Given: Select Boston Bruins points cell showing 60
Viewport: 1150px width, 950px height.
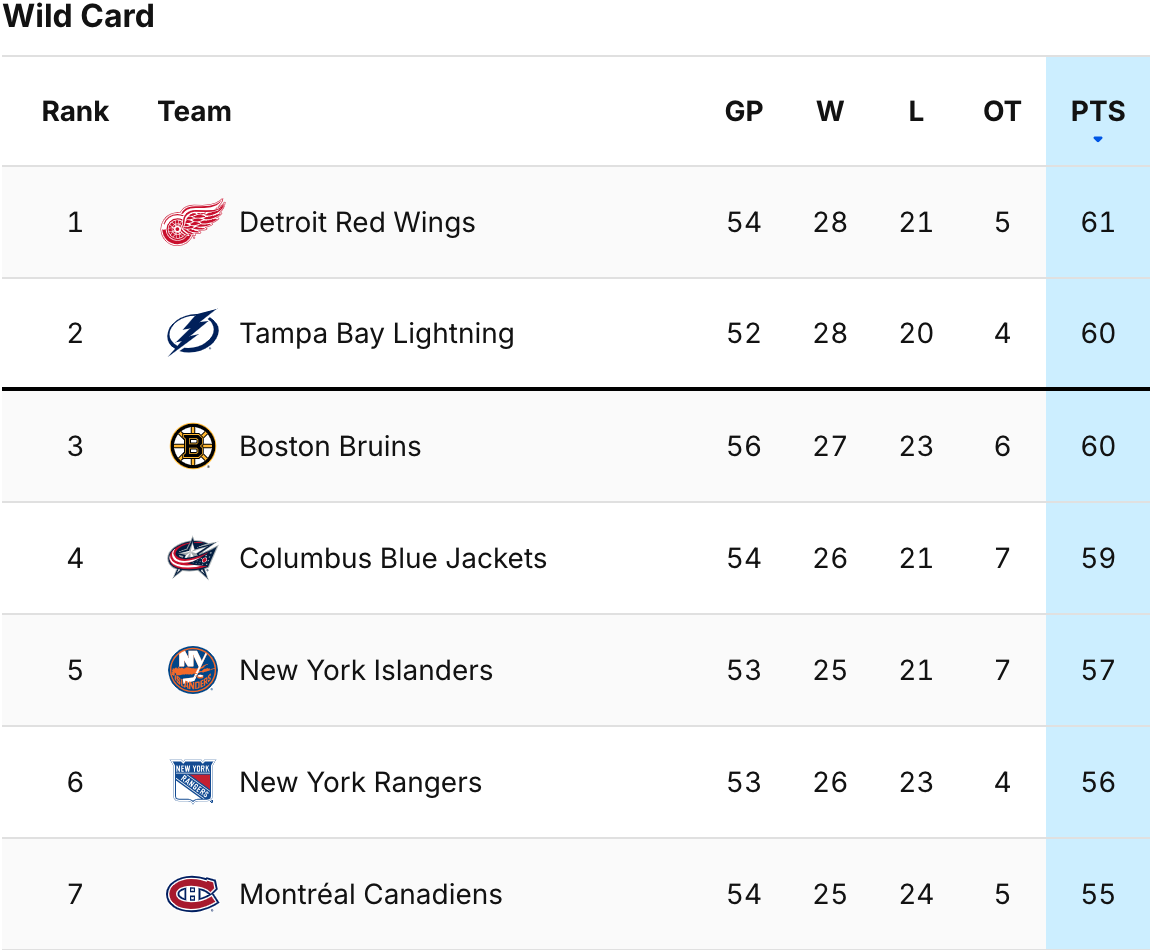Looking at the screenshot, I should [1097, 446].
